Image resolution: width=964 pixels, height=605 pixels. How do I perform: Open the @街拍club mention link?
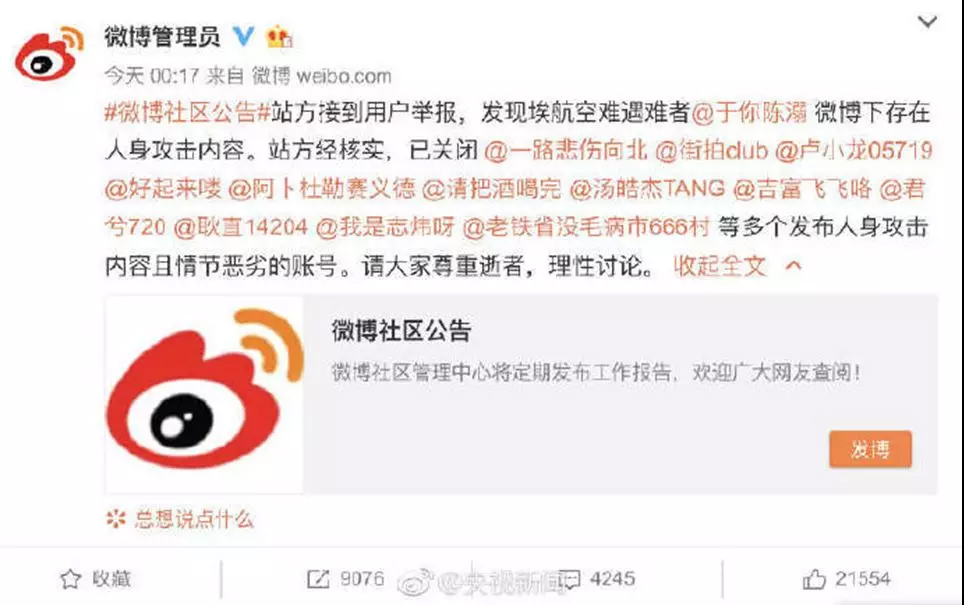pyautogui.click(x=711, y=151)
